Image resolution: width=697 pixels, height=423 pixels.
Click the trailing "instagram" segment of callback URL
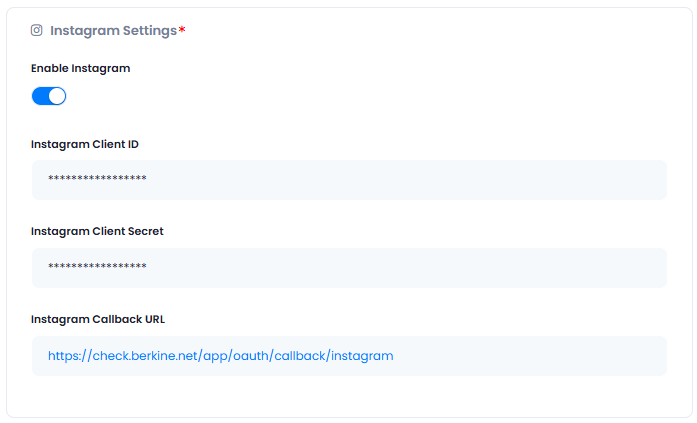(x=362, y=356)
